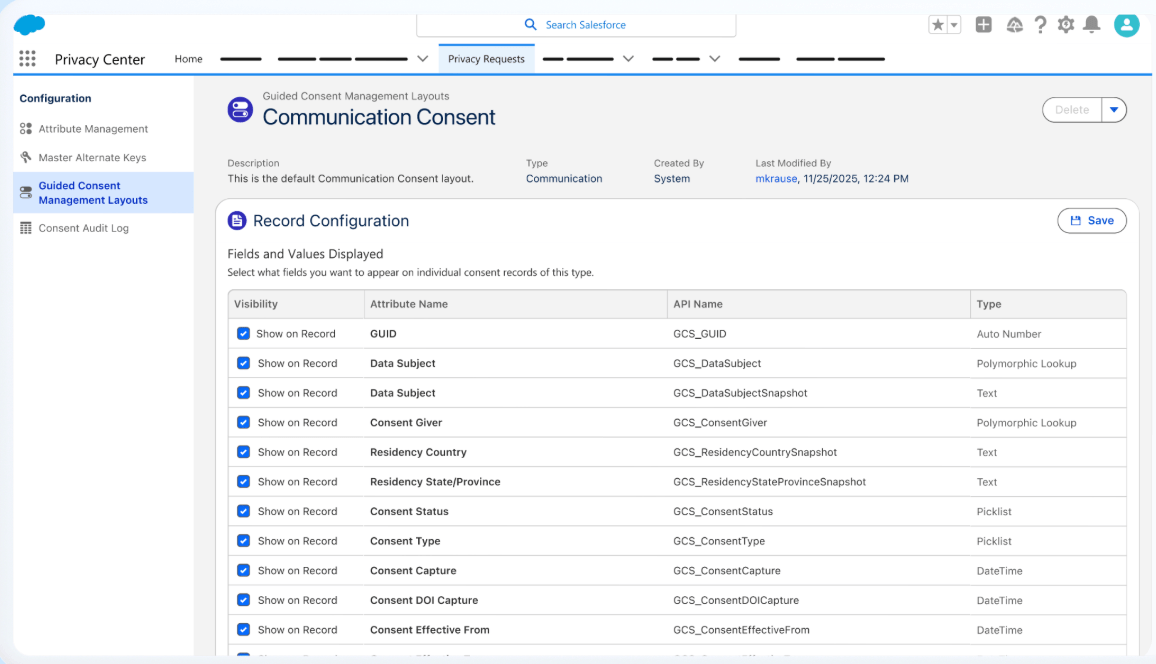The height and width of the screenshot is (664, 1156).
Task: Click the Salesforce cloud logo
Action: click(29, 24)
